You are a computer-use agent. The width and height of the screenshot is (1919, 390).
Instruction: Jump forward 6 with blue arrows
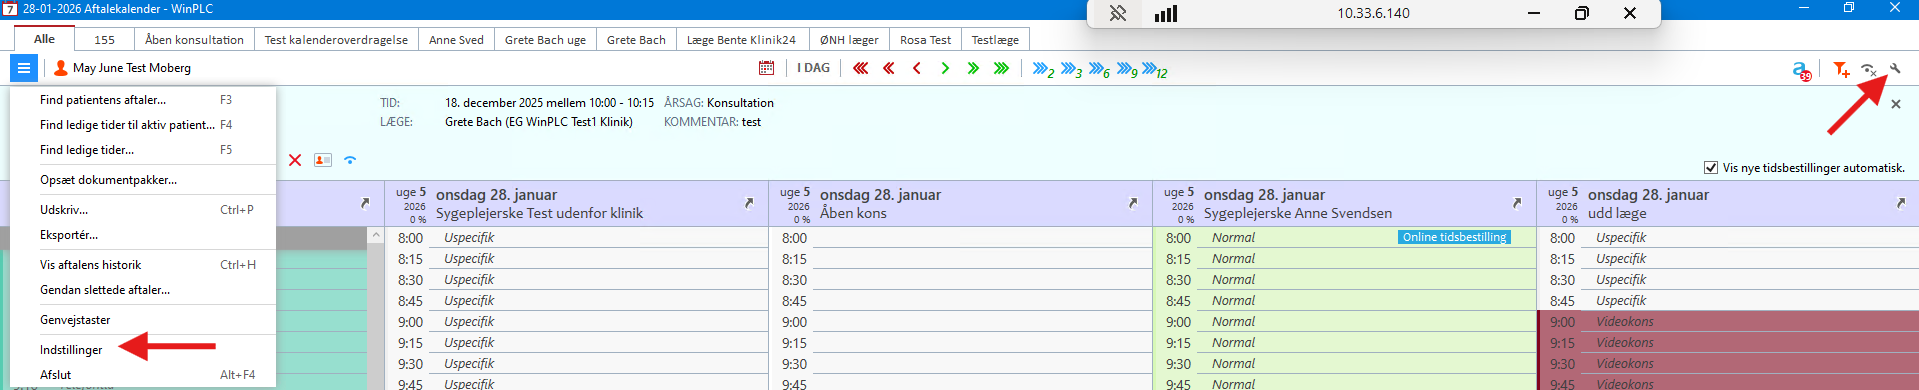click(x=1099, y=69)
